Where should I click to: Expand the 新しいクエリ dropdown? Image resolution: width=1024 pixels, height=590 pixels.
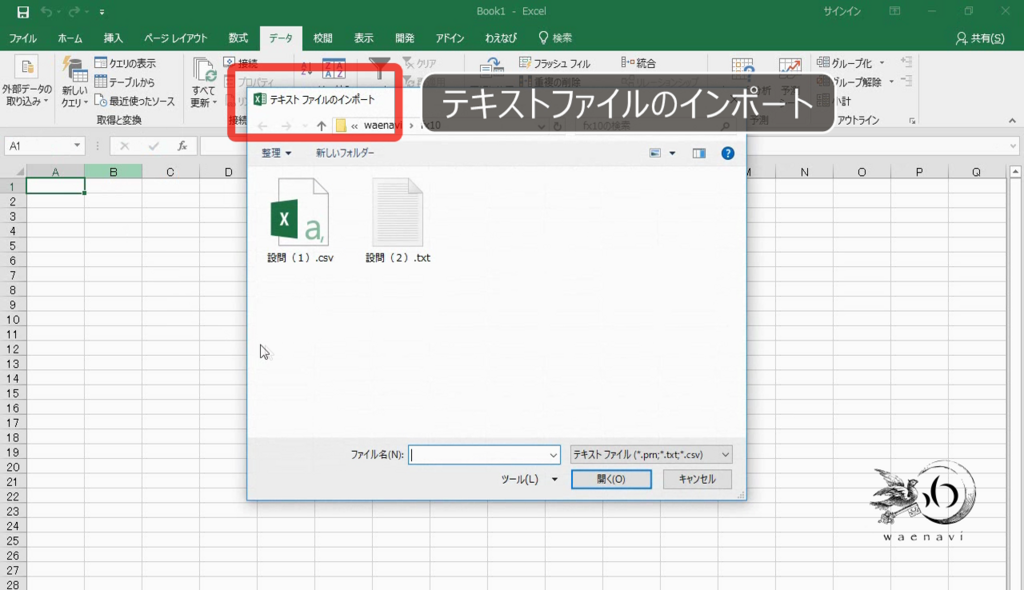coord(74,82)
